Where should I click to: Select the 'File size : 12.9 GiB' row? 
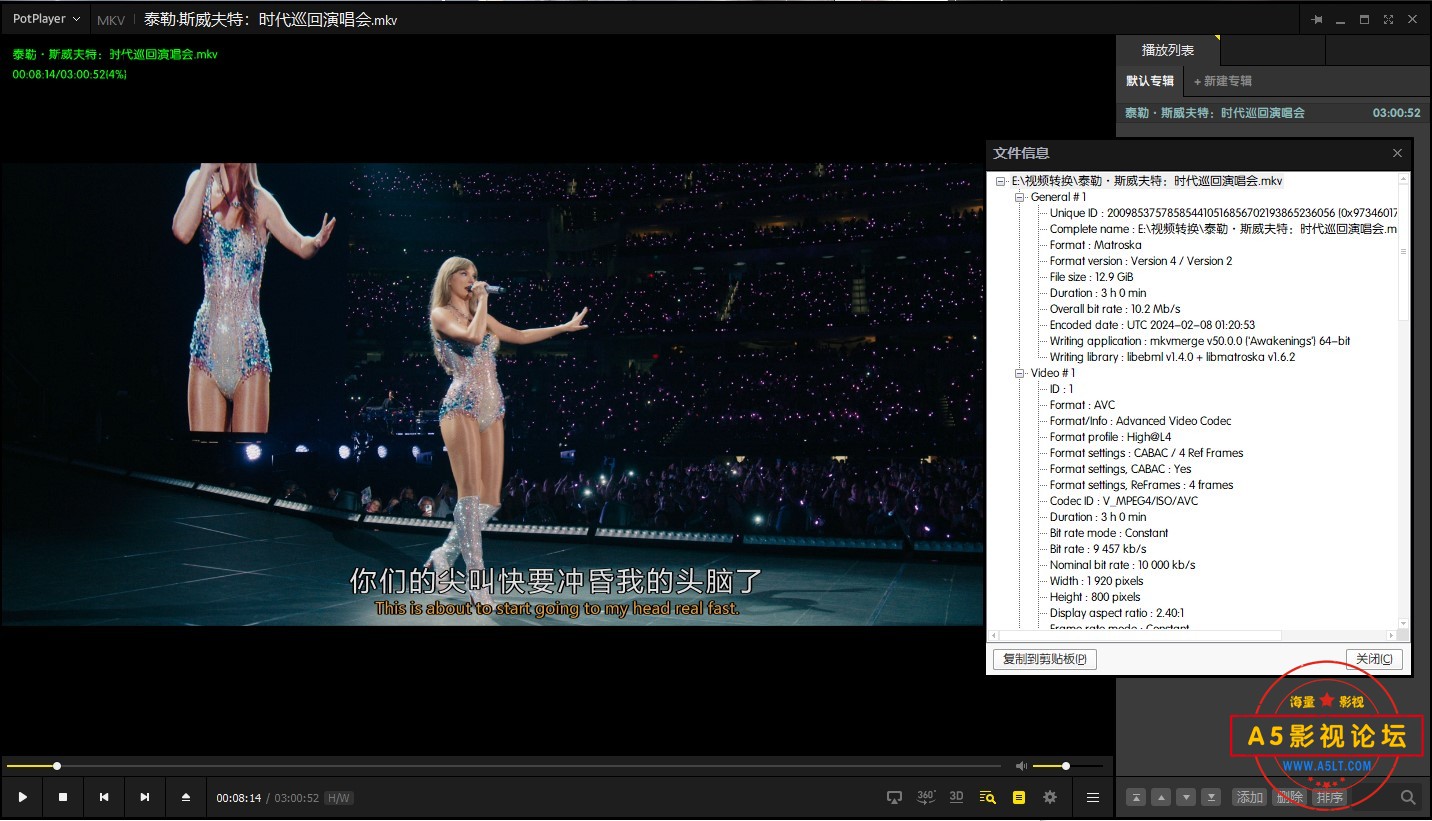point(1091,277)
